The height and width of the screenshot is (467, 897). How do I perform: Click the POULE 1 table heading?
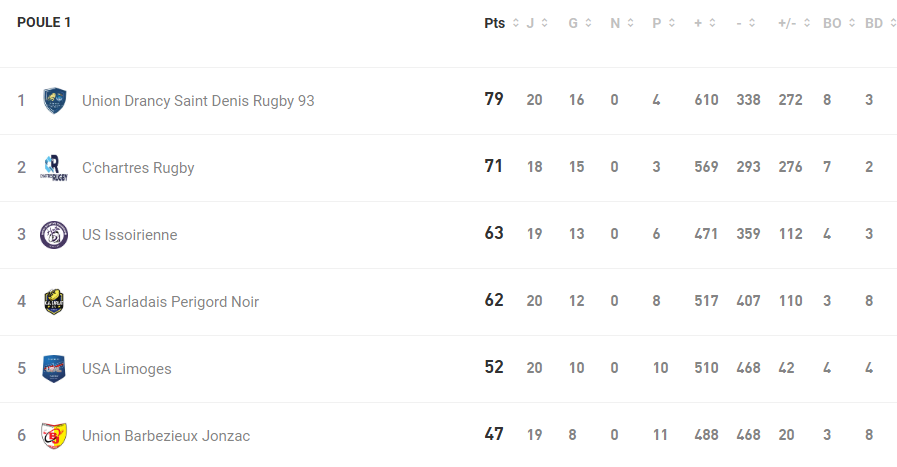pos(44,23)
